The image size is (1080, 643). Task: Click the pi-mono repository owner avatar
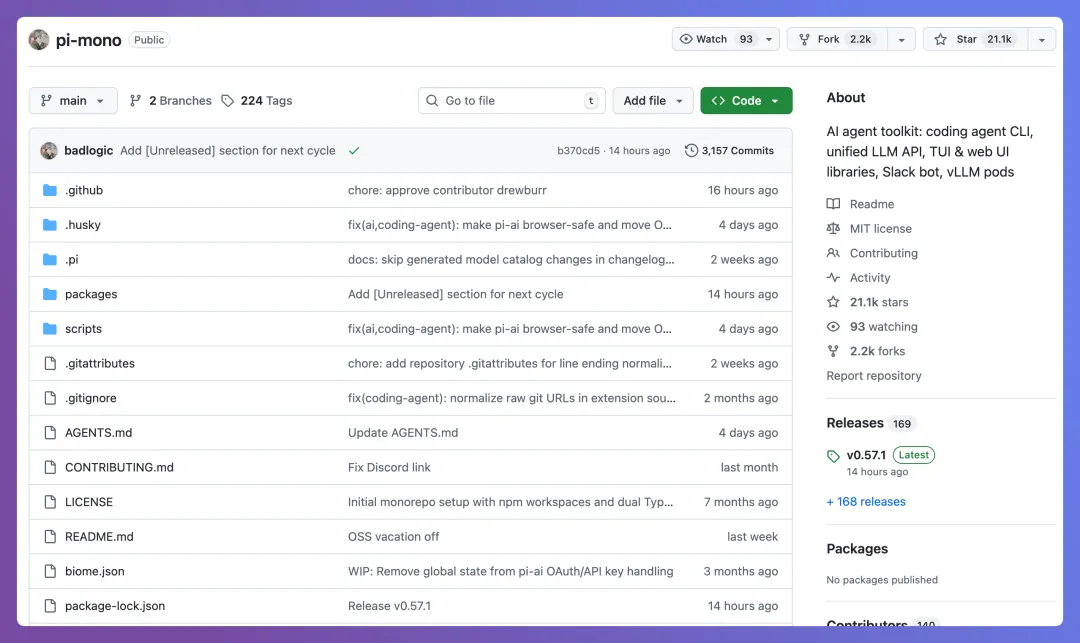tap(39, 40)
